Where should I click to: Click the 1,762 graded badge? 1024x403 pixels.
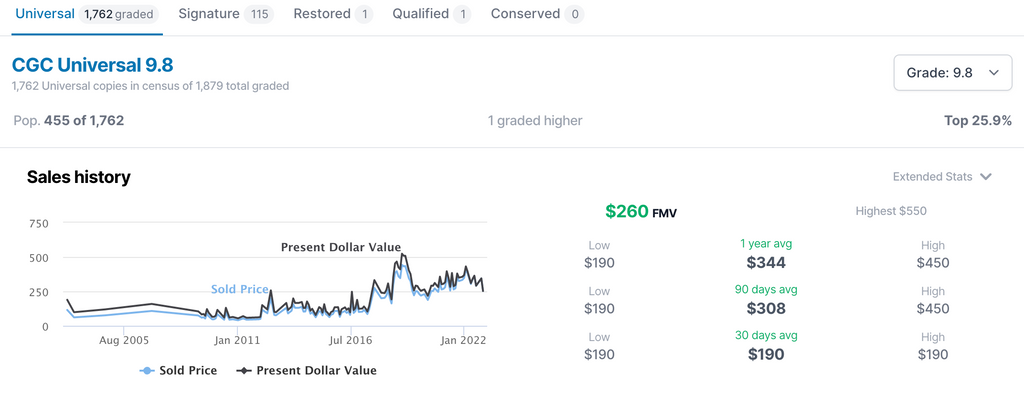[x=118, y=15]
